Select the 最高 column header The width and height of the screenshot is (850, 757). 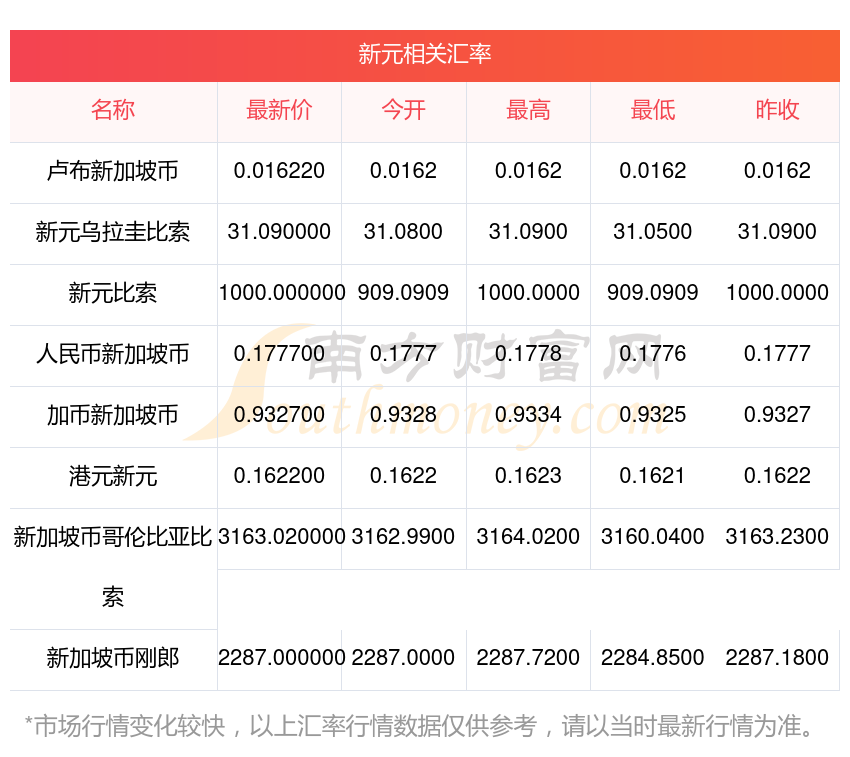tap(528, 110)
